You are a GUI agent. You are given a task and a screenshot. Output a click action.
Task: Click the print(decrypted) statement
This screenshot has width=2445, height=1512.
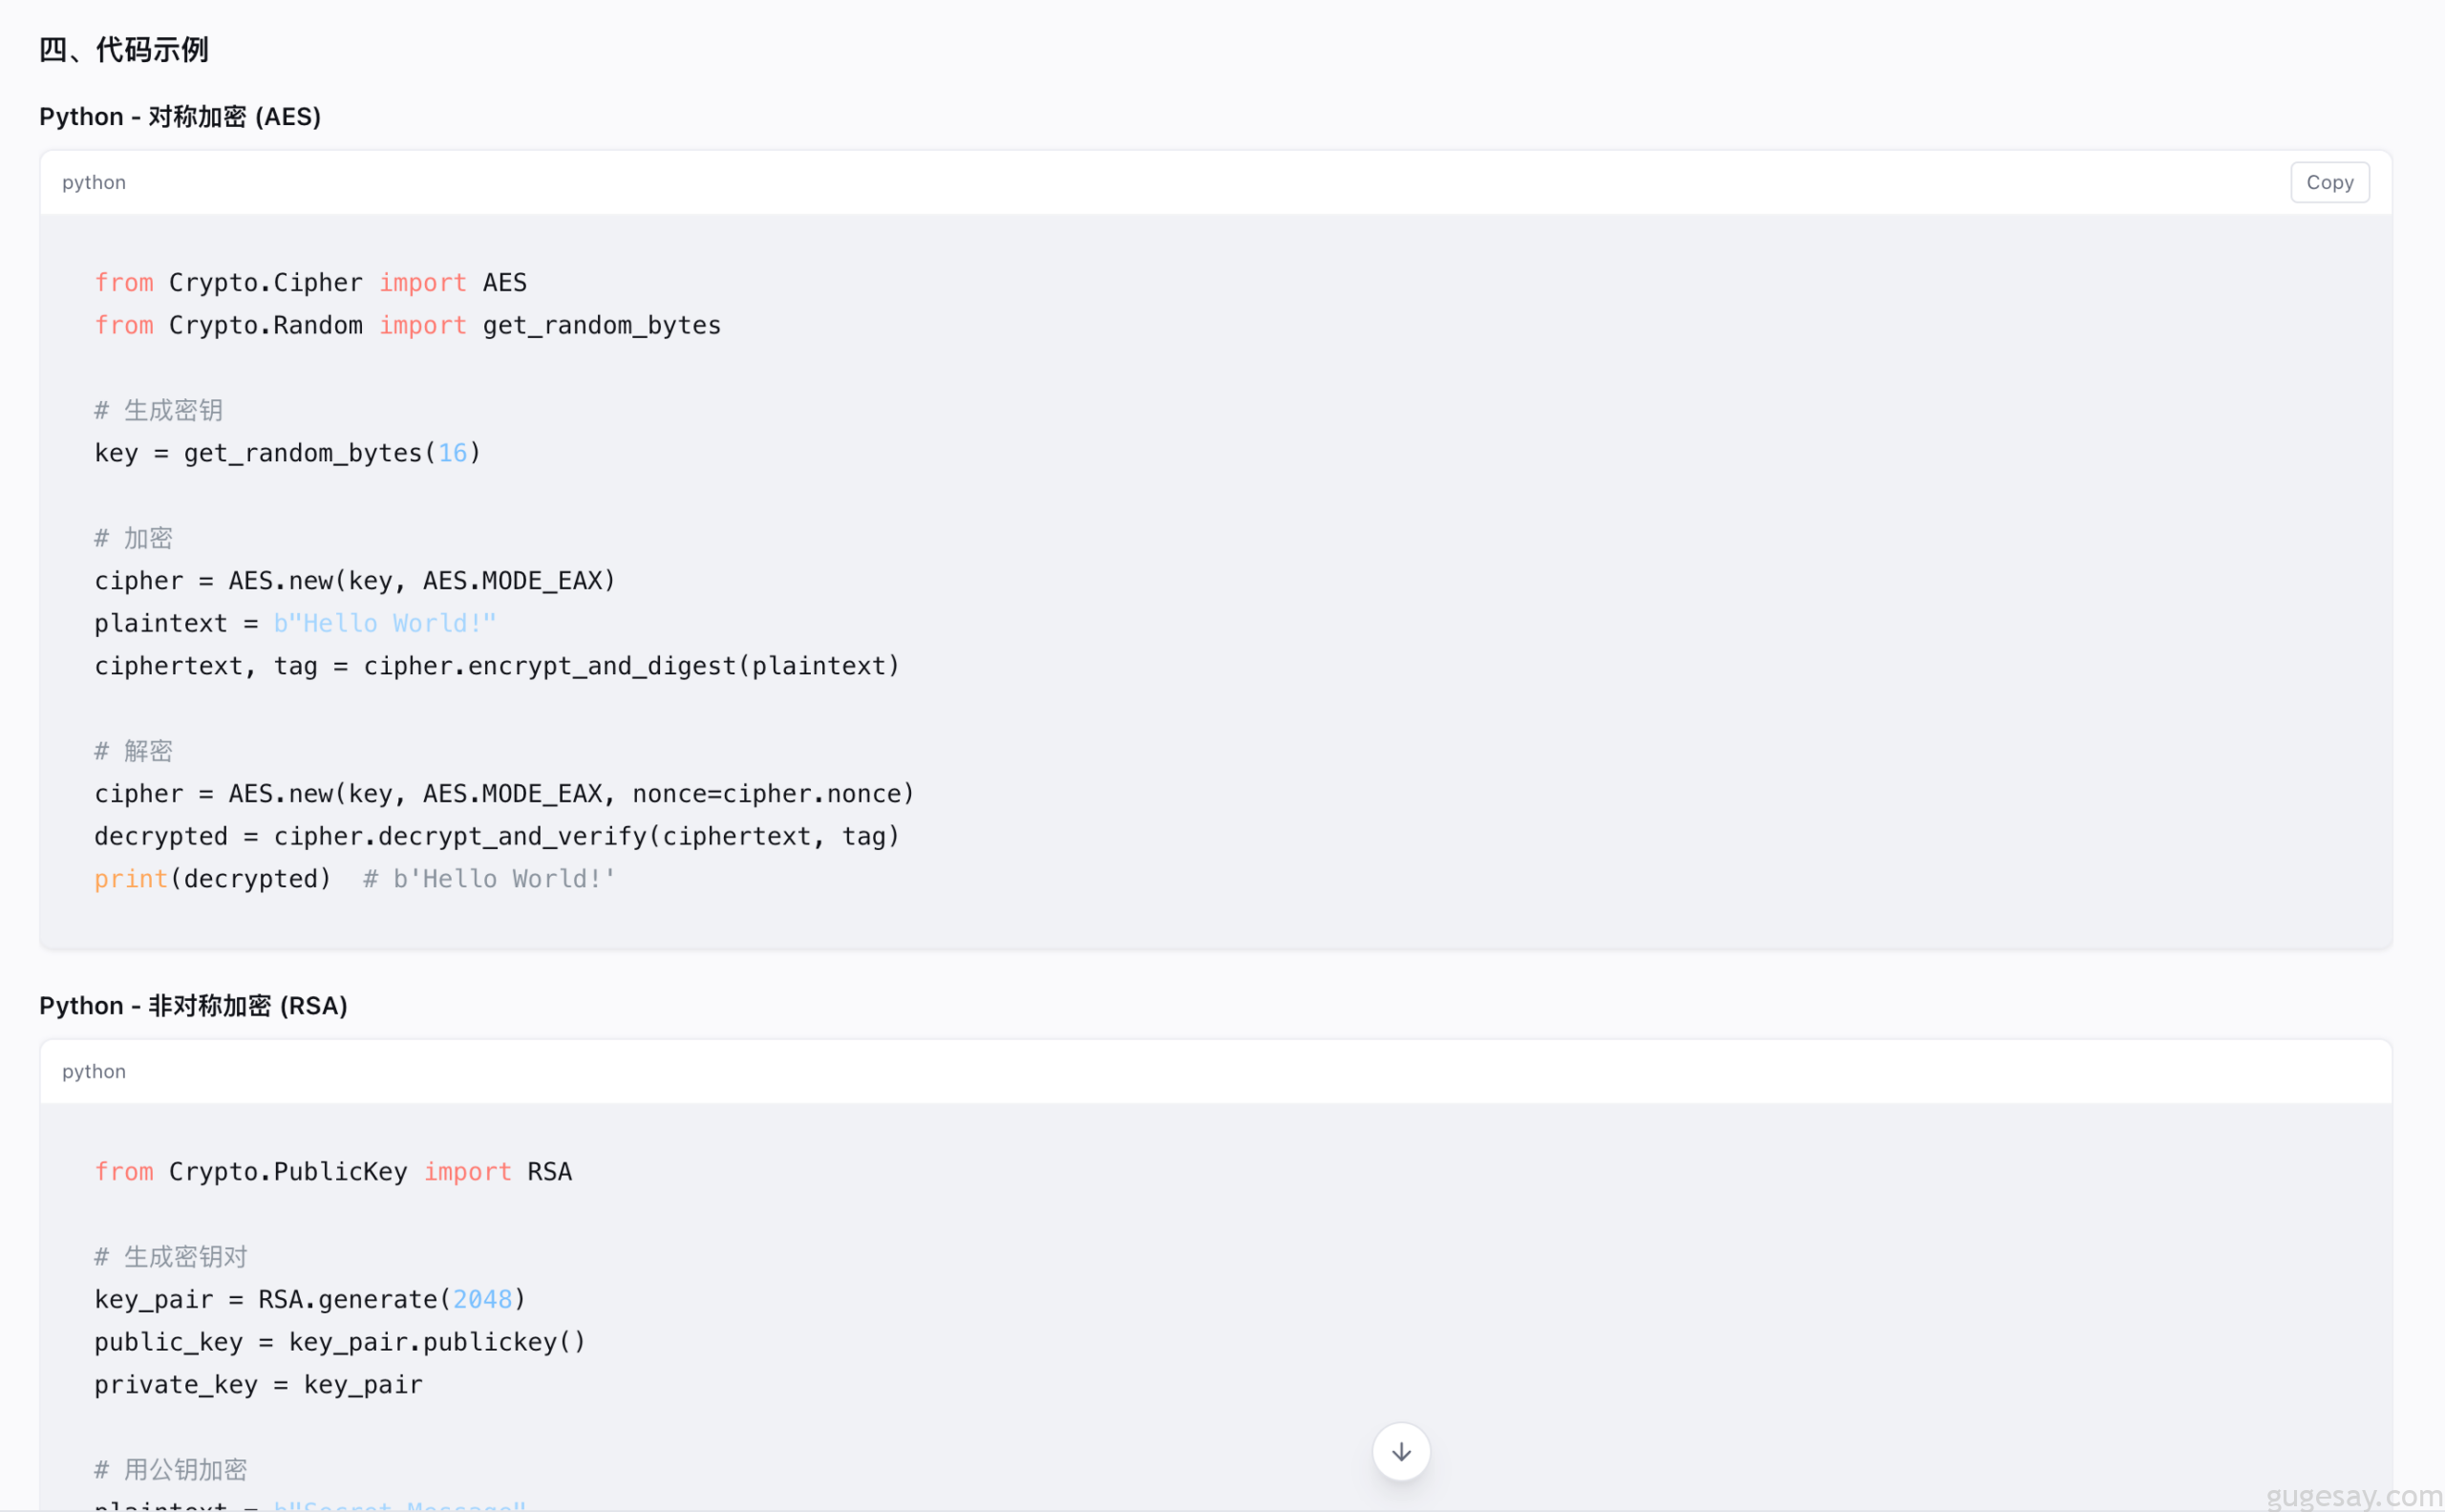212,879
